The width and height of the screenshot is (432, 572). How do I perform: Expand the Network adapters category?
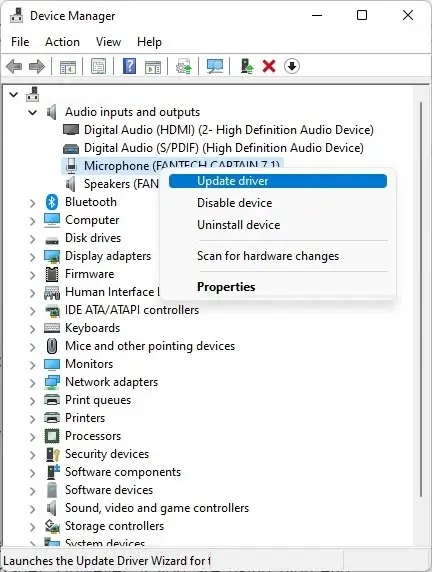[x=32, y=383]
